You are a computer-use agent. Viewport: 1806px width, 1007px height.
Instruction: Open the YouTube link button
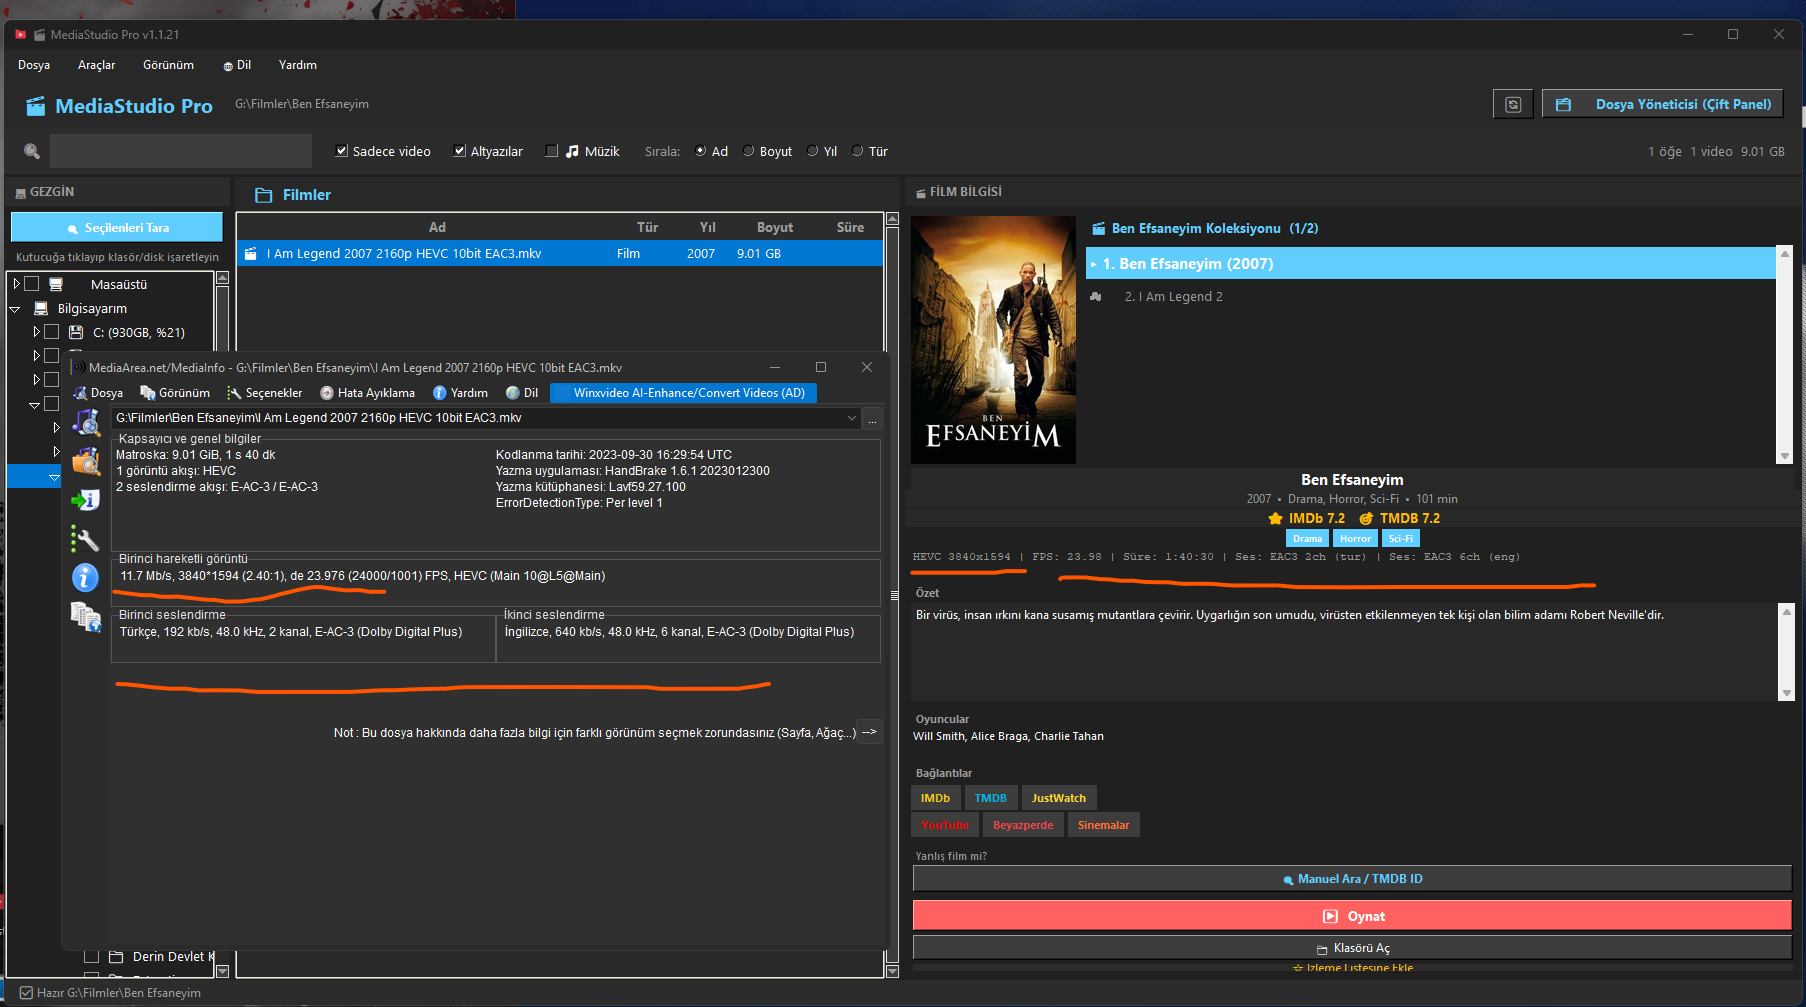(x=945, y=825)
